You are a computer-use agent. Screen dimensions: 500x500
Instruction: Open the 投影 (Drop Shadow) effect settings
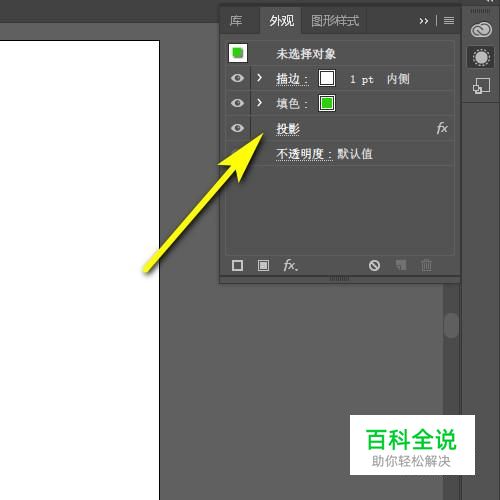click(x=288, y=129)
